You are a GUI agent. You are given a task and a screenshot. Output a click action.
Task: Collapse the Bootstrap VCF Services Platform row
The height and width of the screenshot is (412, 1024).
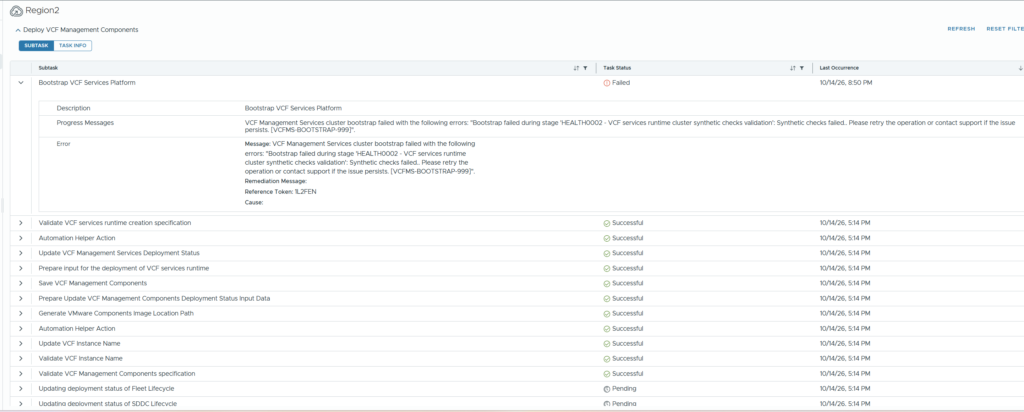pyautogui.click(x=21, y=83)
